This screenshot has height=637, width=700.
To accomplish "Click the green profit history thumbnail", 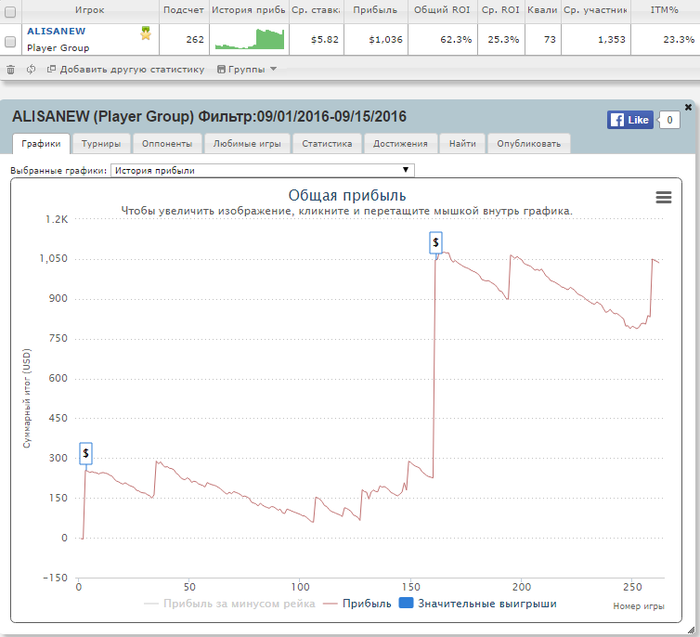I will click(x=249, y=39).
